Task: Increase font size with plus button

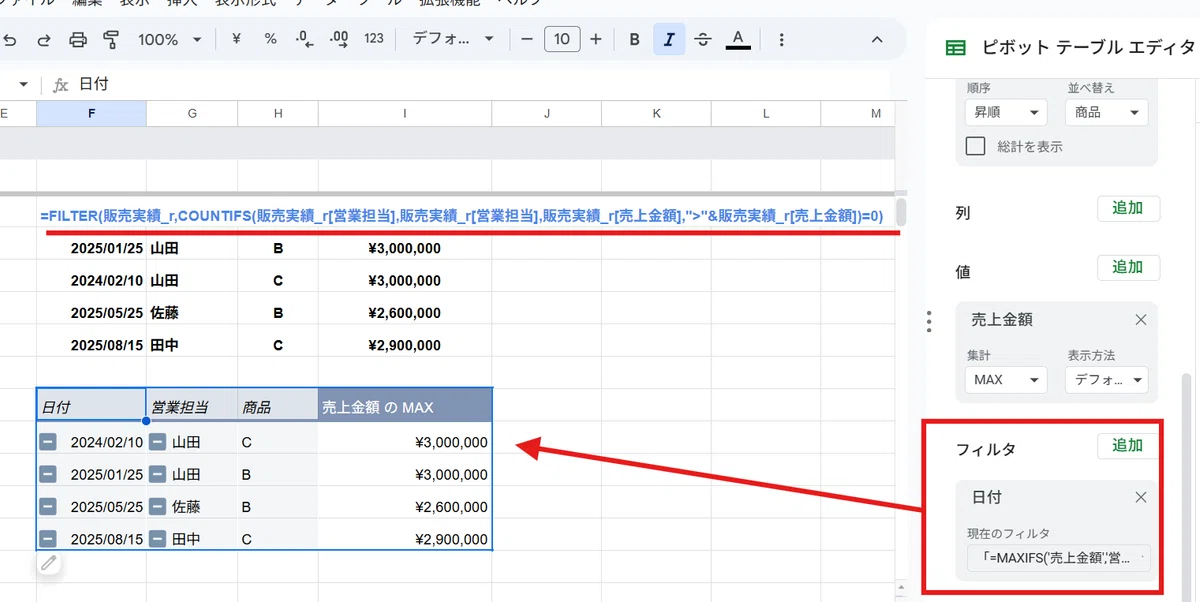Action: tap(596, 39)
